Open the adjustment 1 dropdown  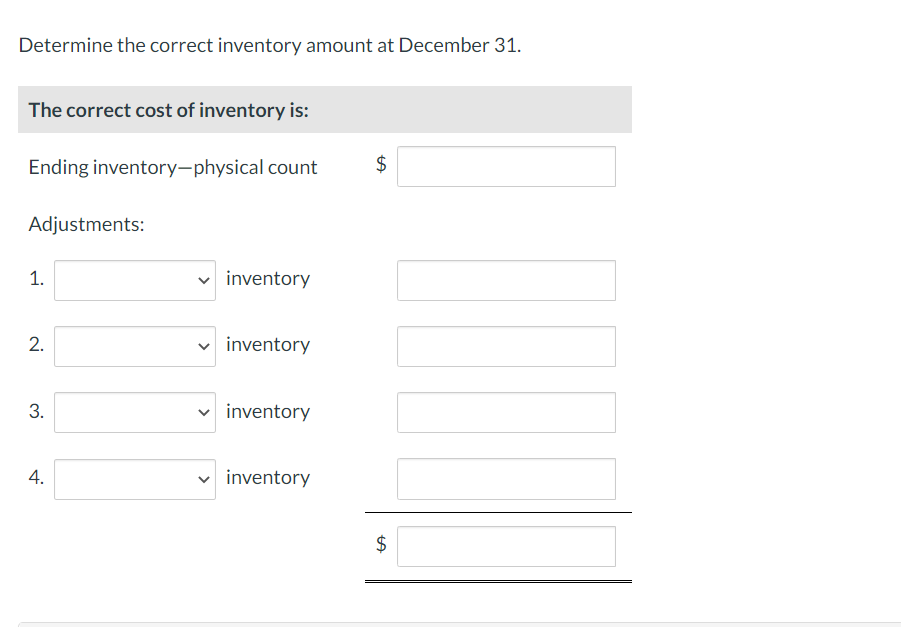pos(135,280)
